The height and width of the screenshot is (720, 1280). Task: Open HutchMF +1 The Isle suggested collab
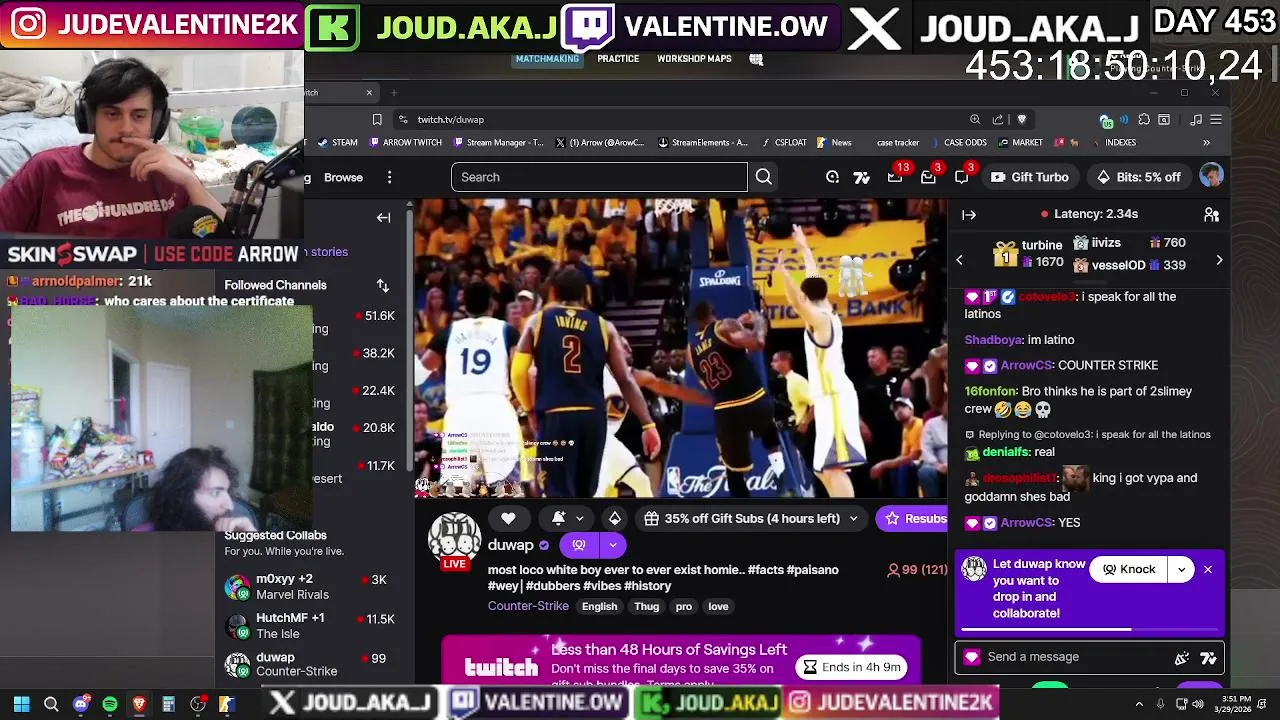[310, 626]
